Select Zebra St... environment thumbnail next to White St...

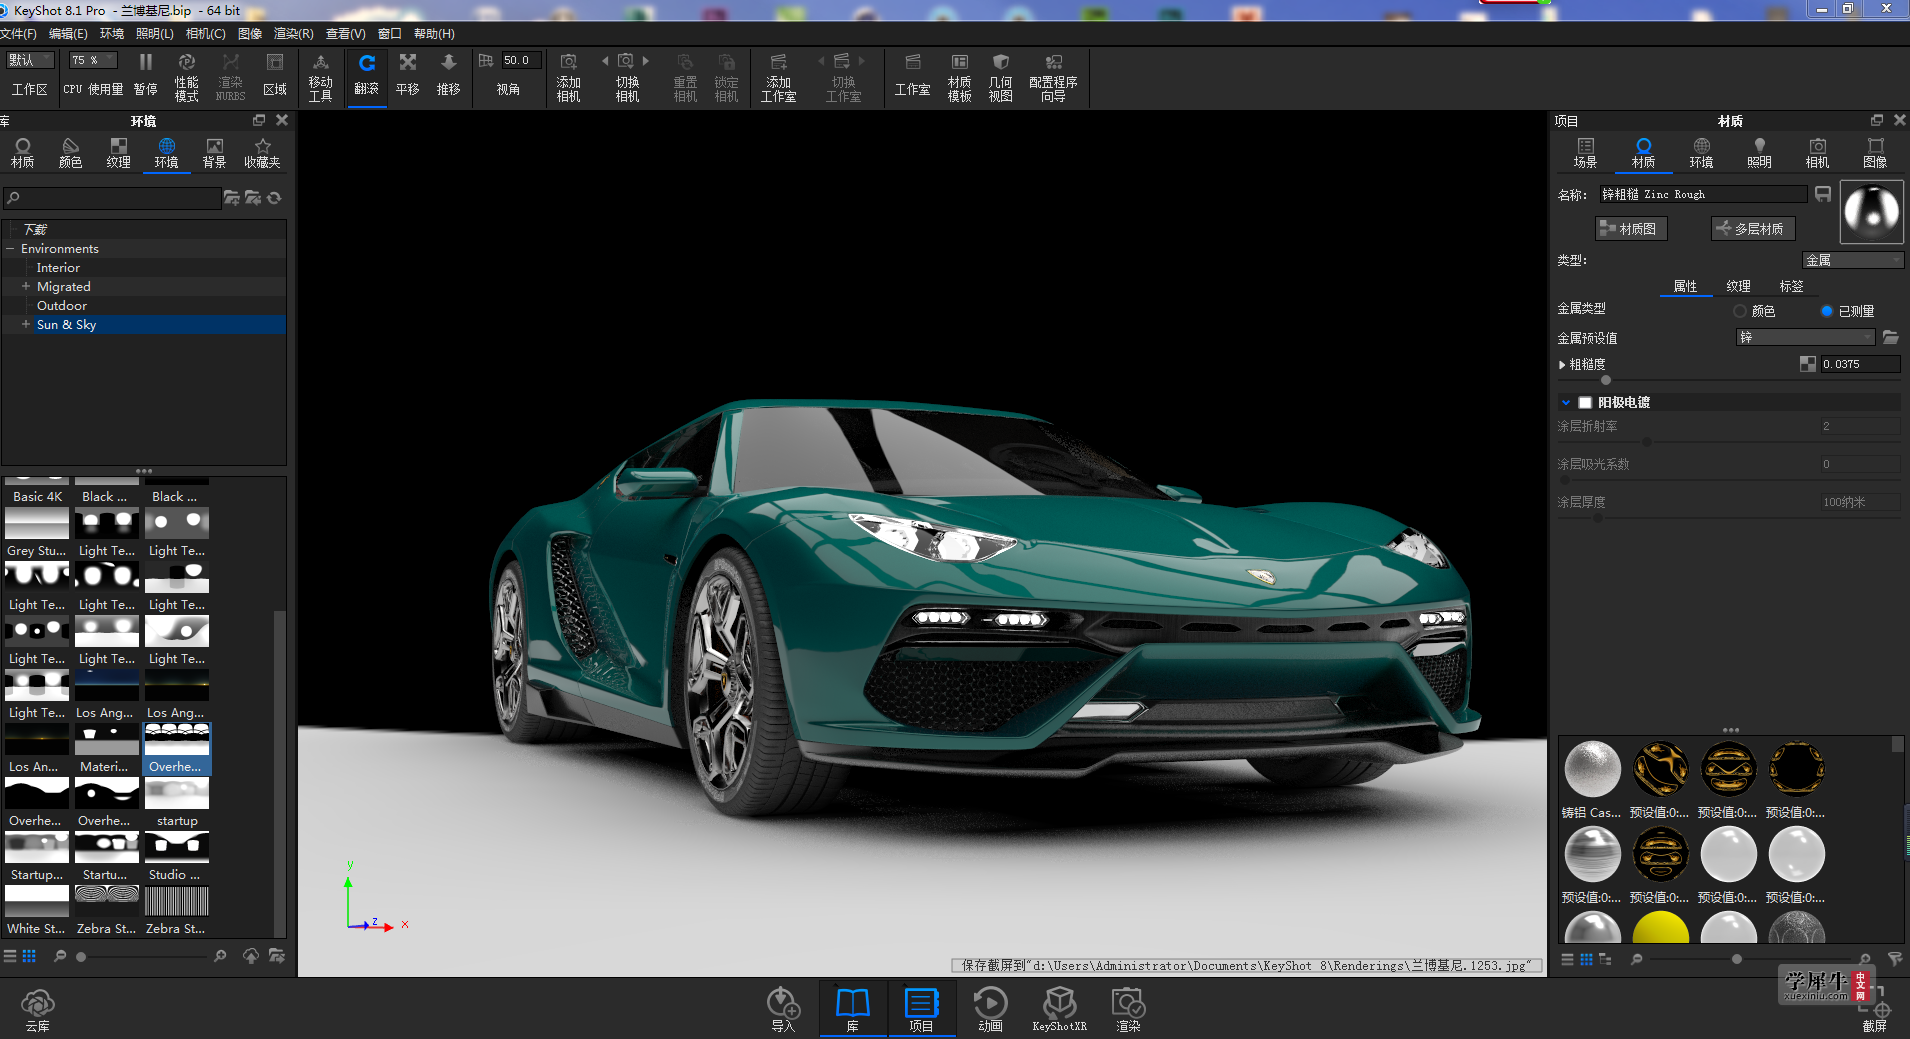107,902
